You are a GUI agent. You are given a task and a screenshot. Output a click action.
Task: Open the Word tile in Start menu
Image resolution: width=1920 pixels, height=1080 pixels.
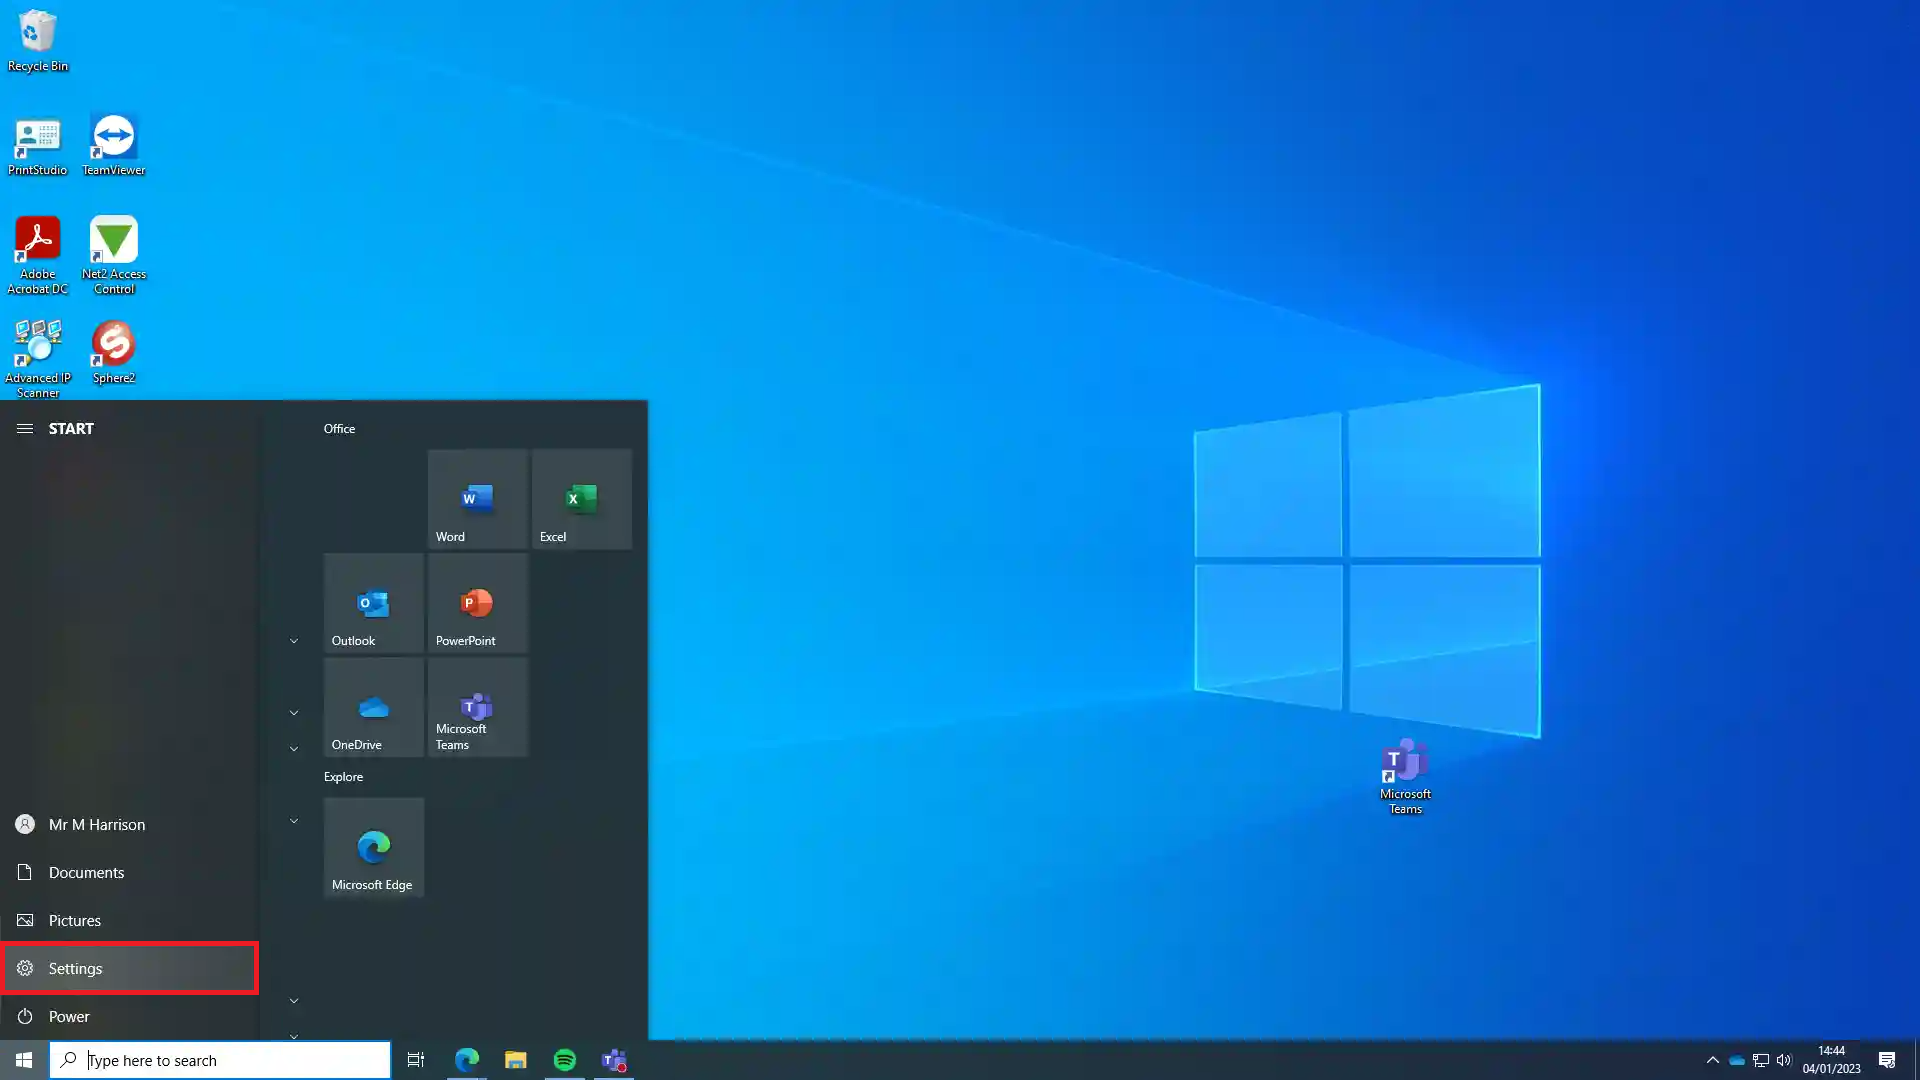tap(477, 499)
